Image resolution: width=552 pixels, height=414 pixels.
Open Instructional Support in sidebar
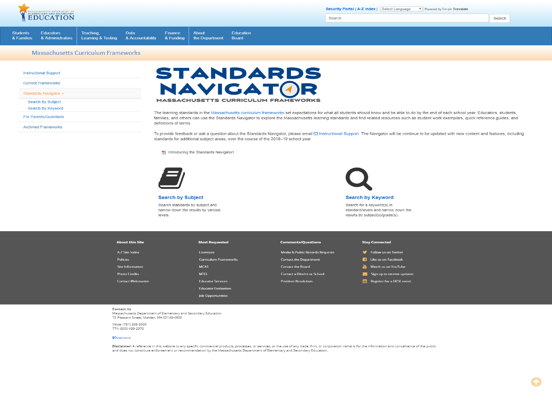(x=42, y=73)
